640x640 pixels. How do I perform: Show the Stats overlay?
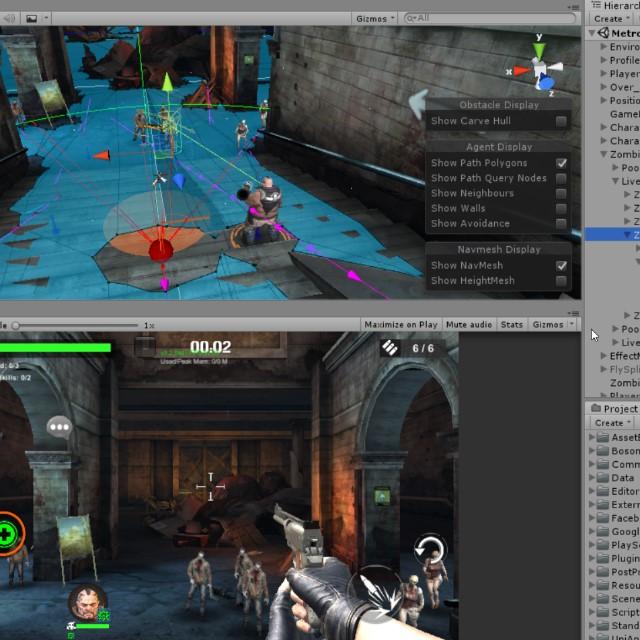(x=512, y=324)
